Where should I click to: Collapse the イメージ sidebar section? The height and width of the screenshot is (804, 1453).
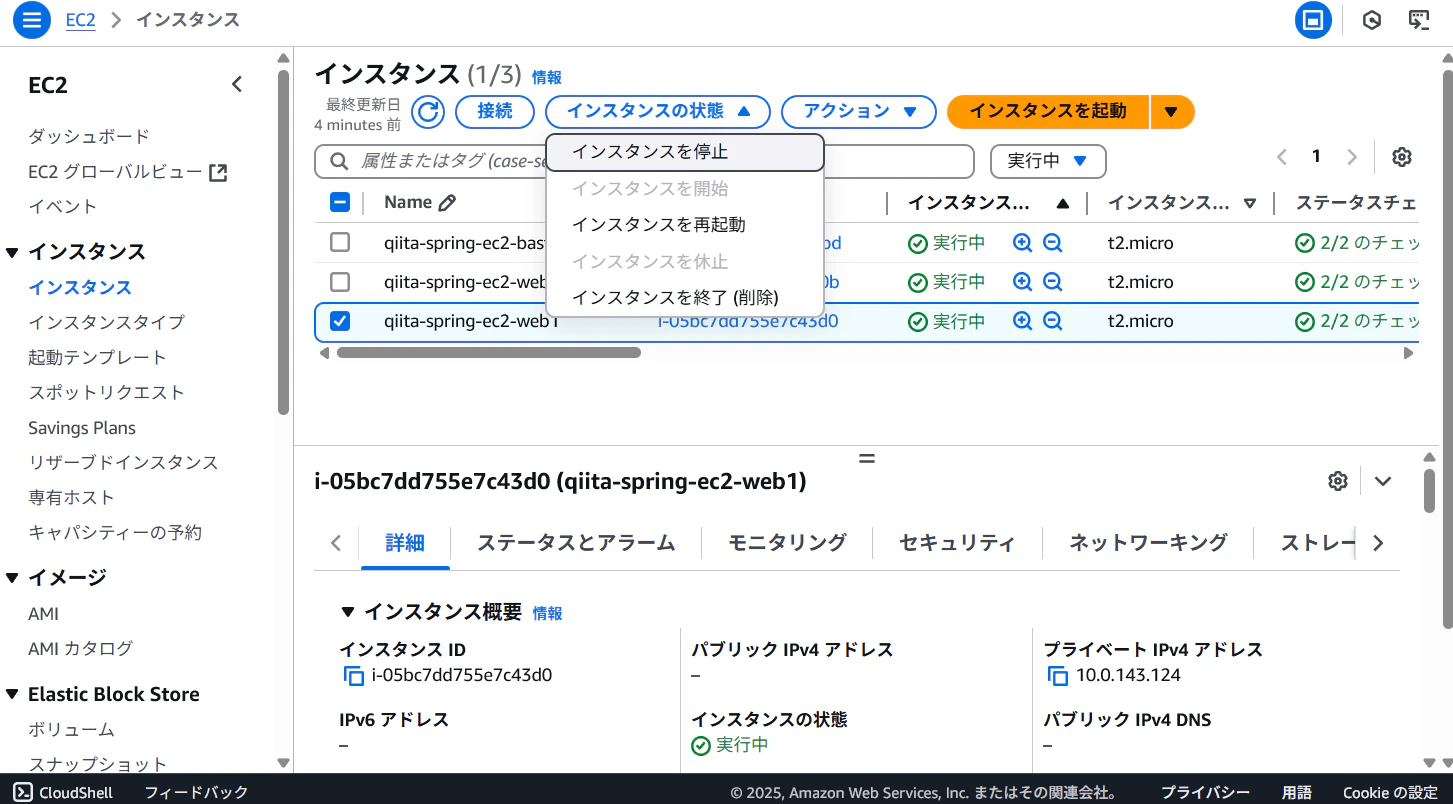click(12, 578)
